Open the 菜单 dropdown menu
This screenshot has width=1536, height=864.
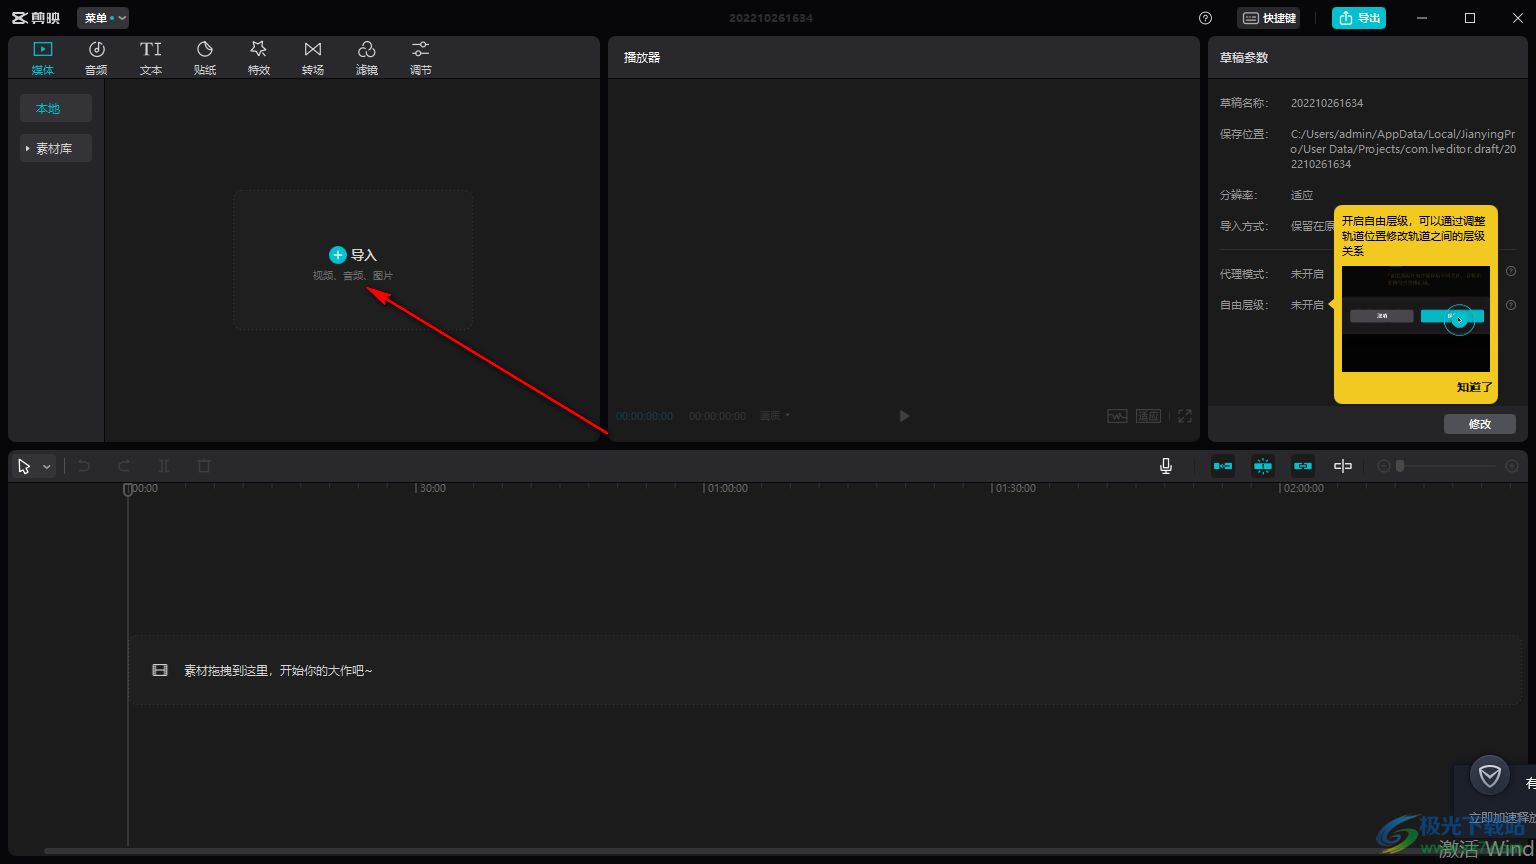103,18
